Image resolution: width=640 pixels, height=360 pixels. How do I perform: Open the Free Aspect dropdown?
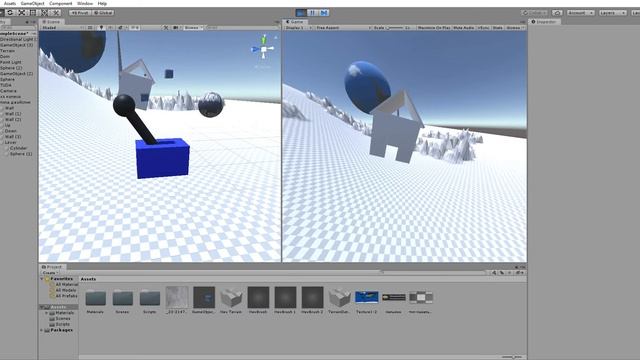(x=343, y=28)
